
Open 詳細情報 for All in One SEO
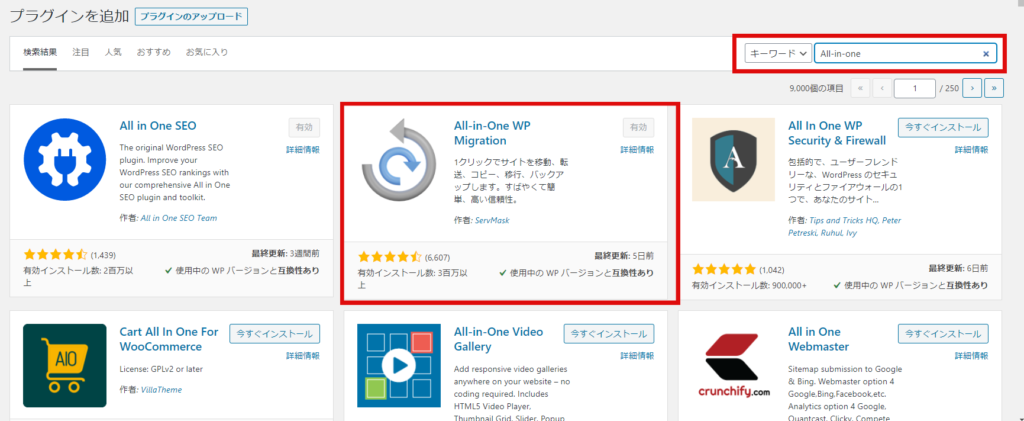(303, 149)
